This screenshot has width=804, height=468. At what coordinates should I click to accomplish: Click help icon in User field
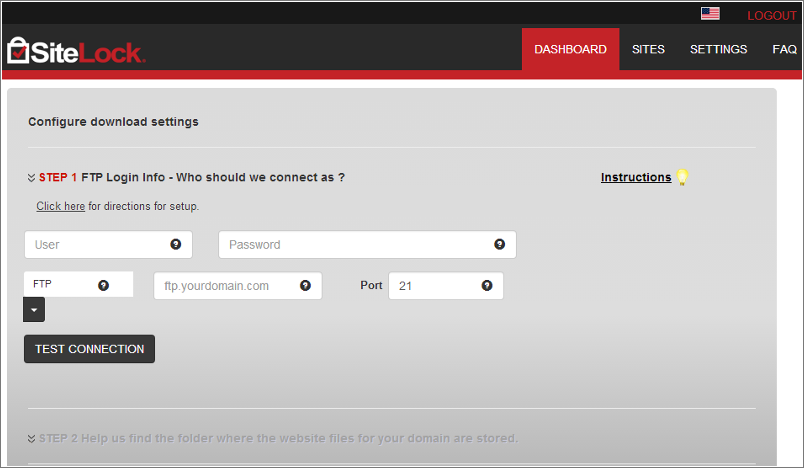click(x=176, y=244)
